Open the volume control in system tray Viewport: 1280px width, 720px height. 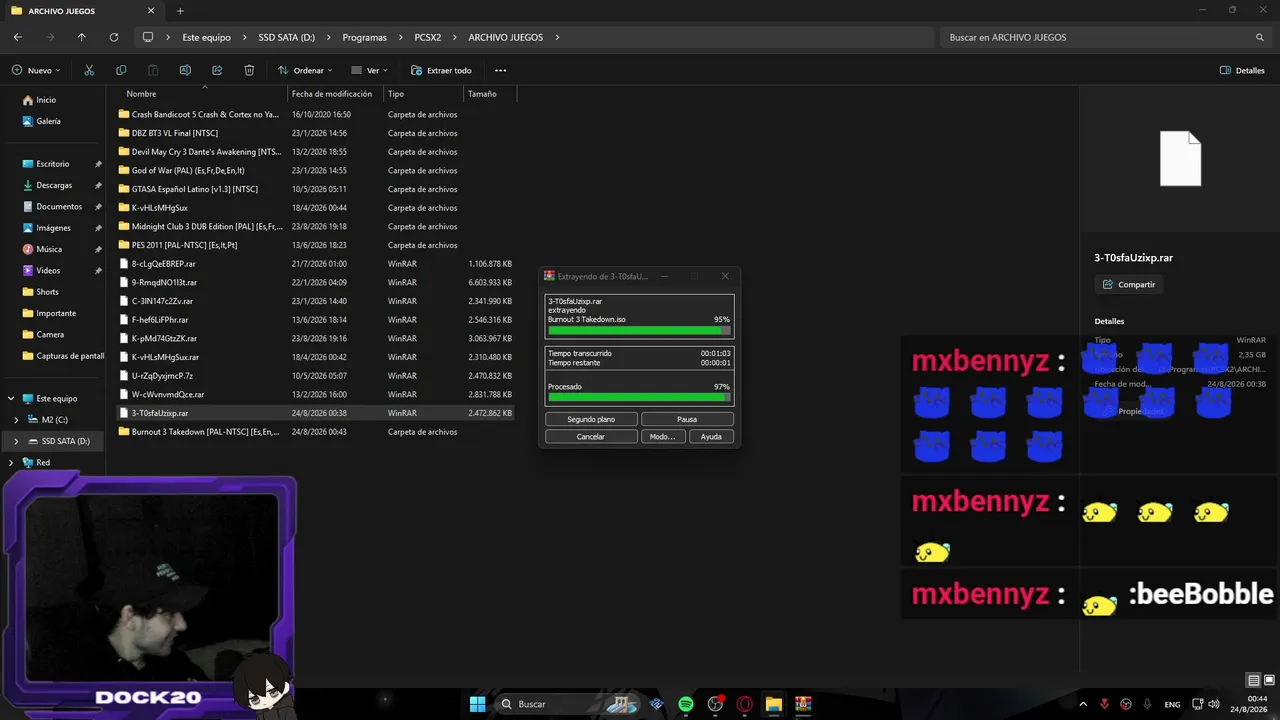pos(1213,704)
